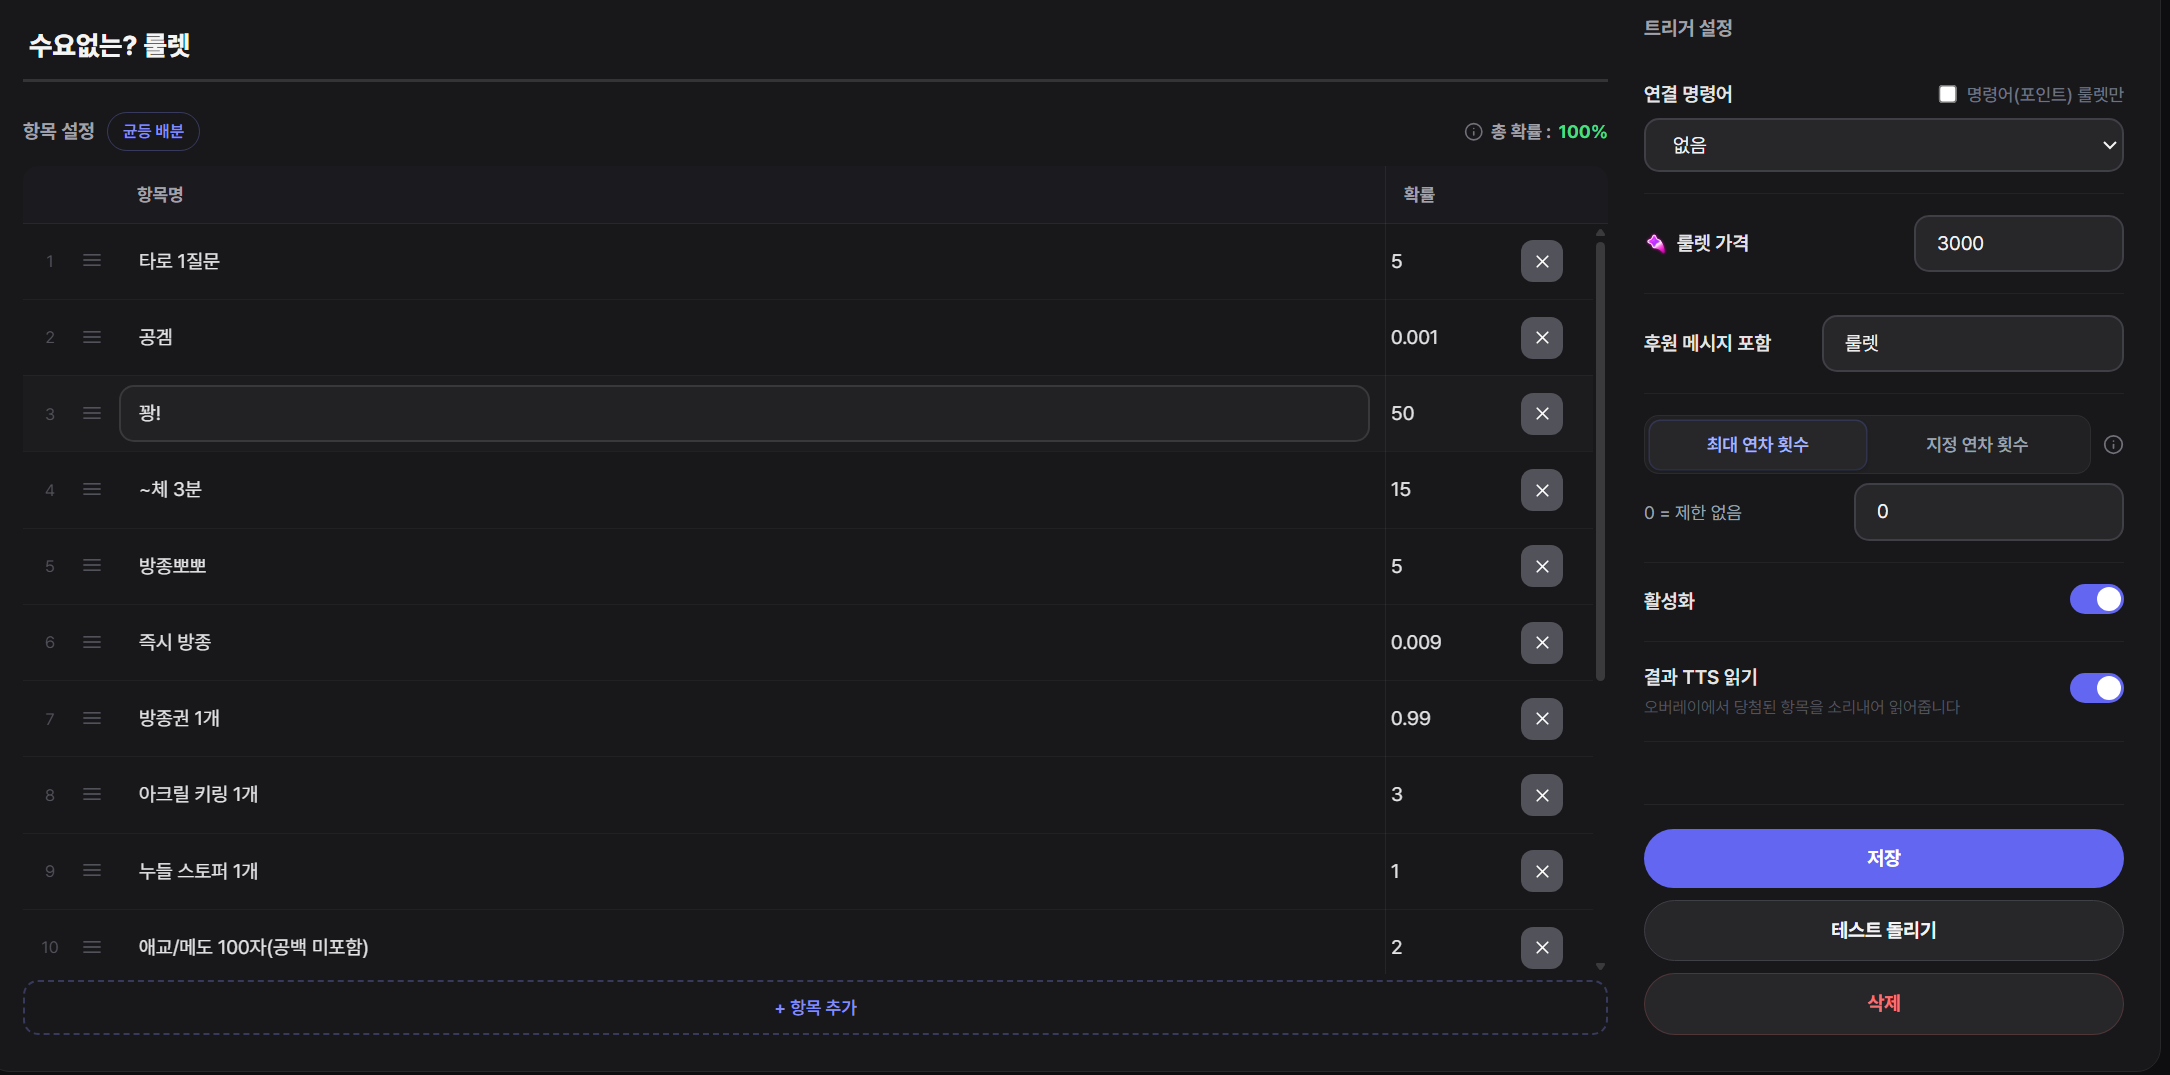Remove the 방종권 1개 item
2170x1075 pixels.
[x=1541, y=719]
